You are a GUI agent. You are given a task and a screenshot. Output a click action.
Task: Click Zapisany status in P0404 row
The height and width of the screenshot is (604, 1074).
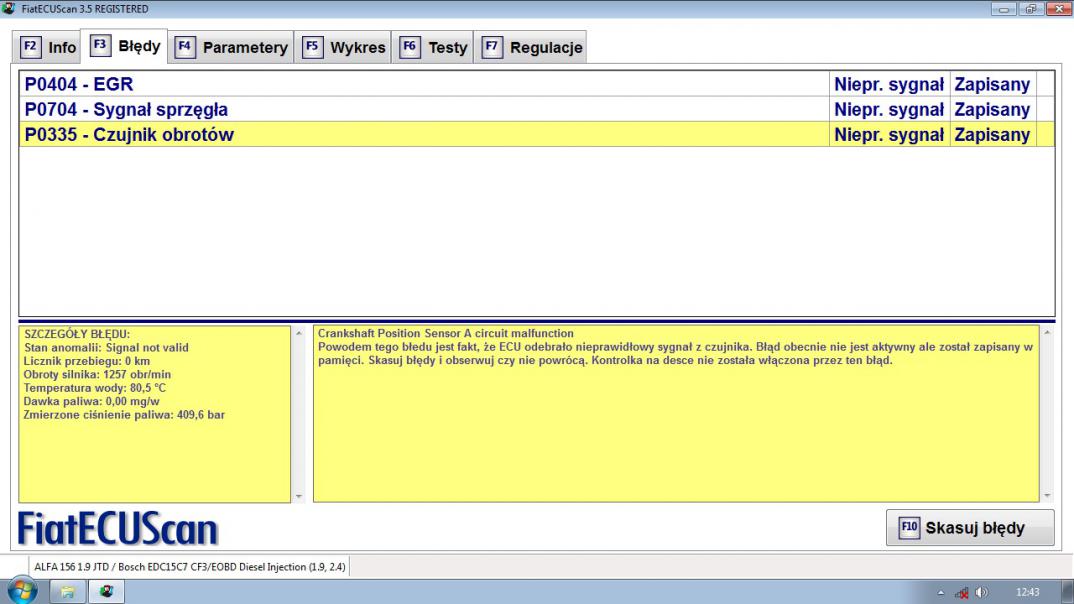click(992, 84)
